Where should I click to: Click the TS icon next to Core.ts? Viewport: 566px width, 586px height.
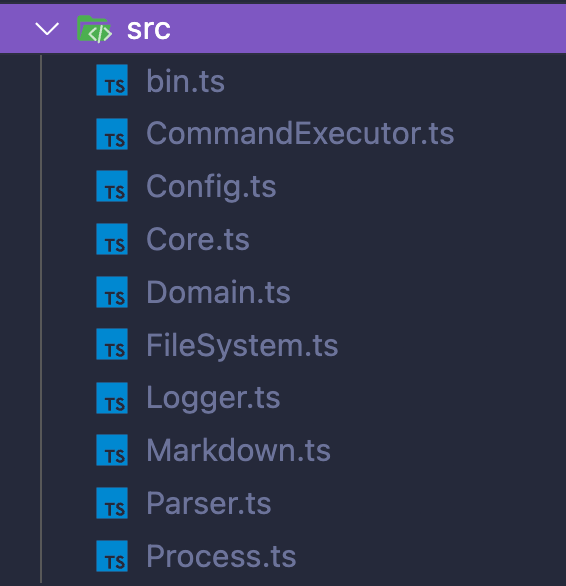[112, 239]
